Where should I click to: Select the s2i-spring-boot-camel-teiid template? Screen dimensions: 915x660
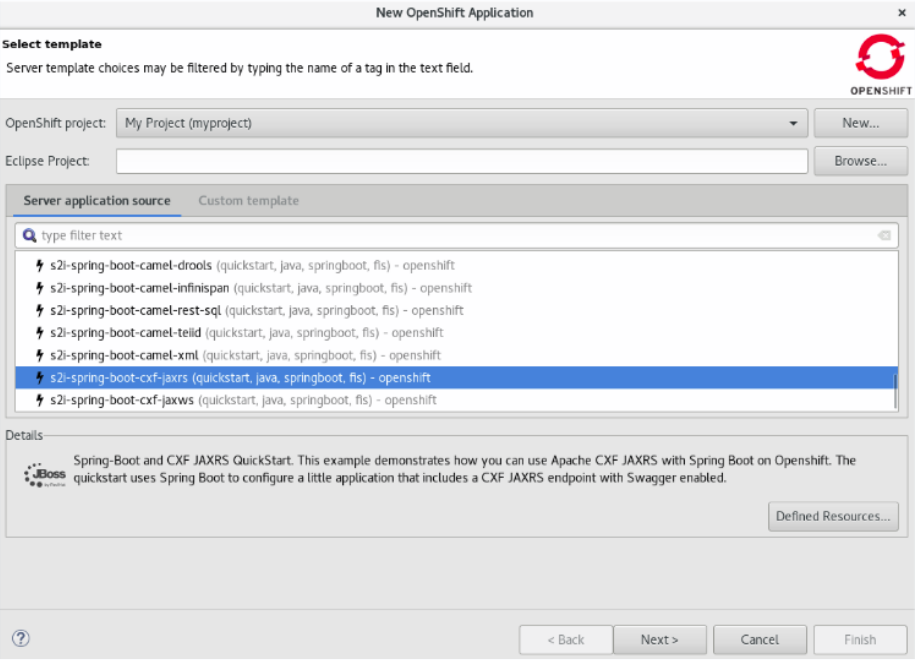[x=456, y=333]
